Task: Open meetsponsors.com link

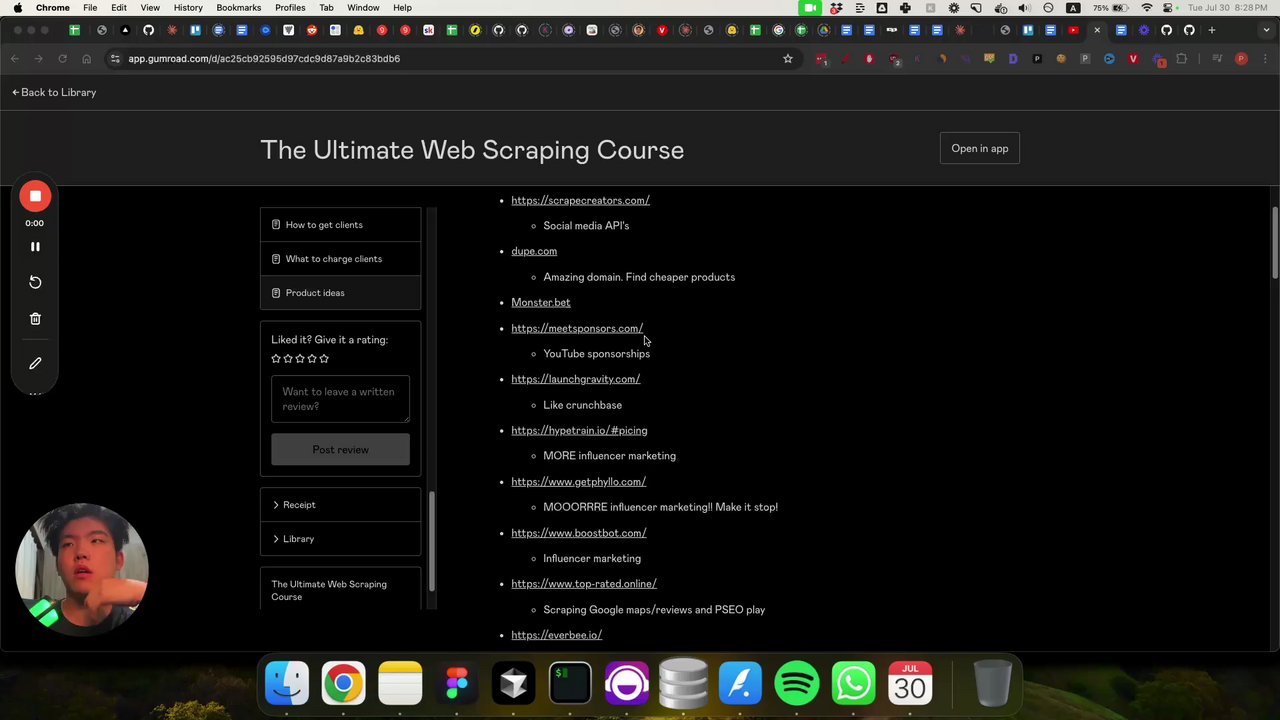Action: 577,328
